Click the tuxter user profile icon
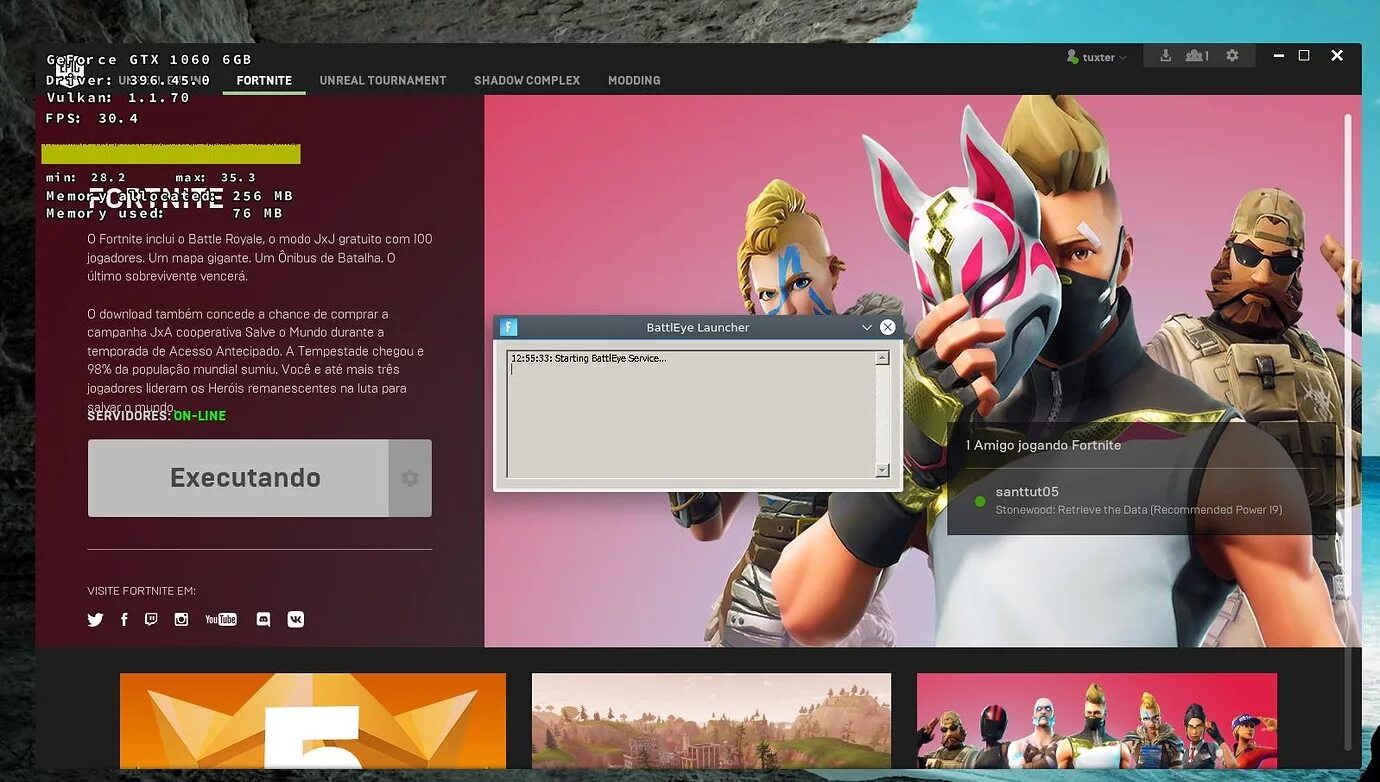 pyautogui.click(x=1072, y=57)
